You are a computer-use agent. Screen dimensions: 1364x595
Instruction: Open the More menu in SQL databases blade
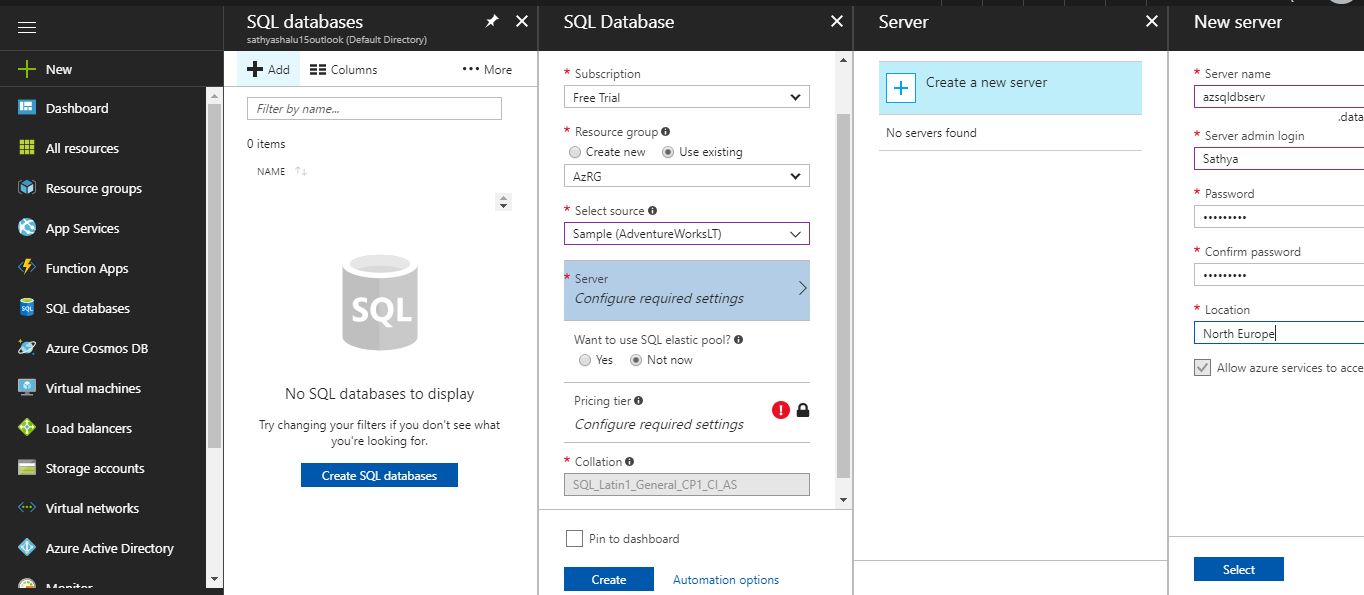point(487,68)
